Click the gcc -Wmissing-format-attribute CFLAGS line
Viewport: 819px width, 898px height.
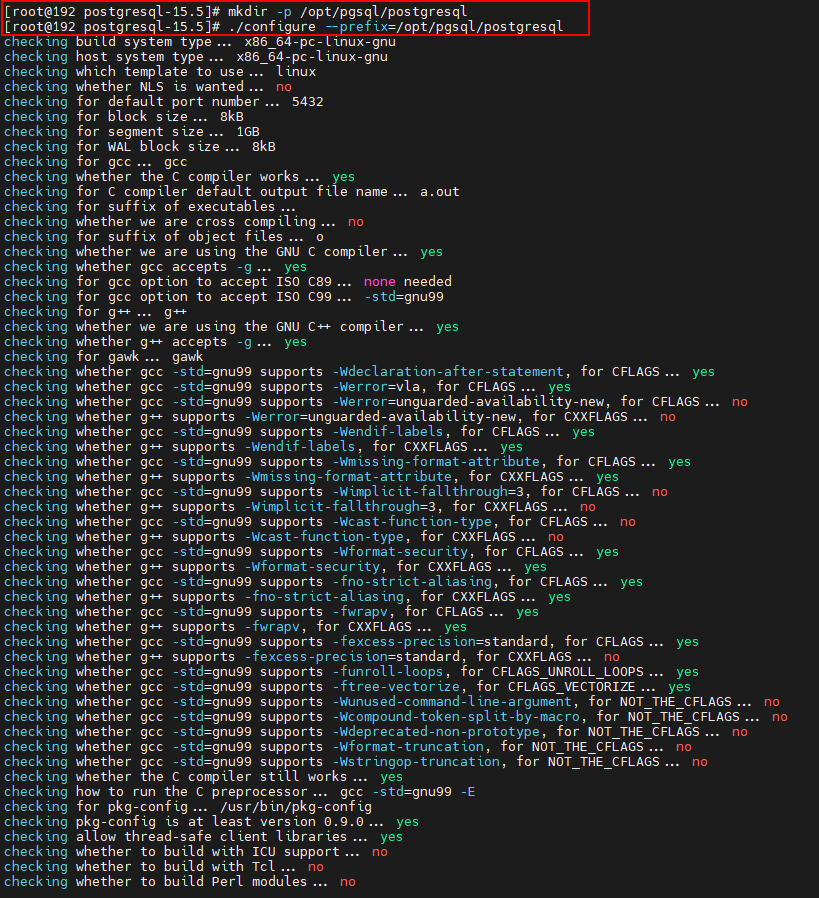(x=348, y=462)
